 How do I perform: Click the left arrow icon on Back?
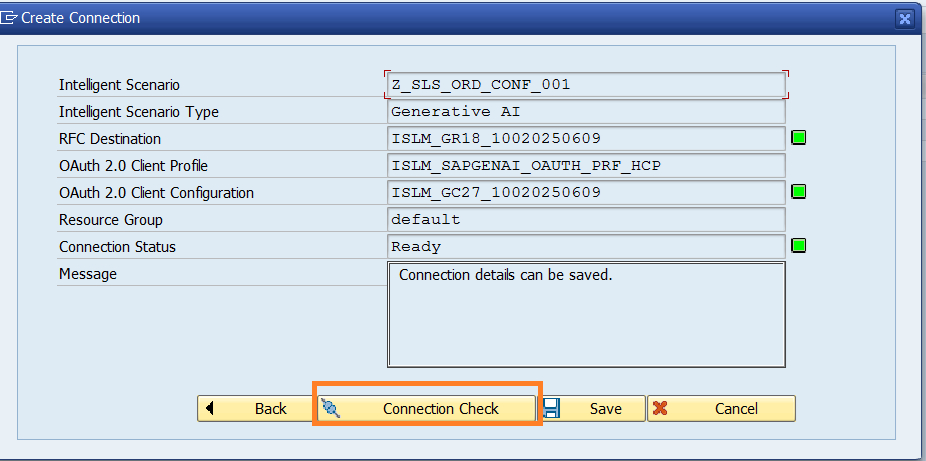[x=211, y=408]
